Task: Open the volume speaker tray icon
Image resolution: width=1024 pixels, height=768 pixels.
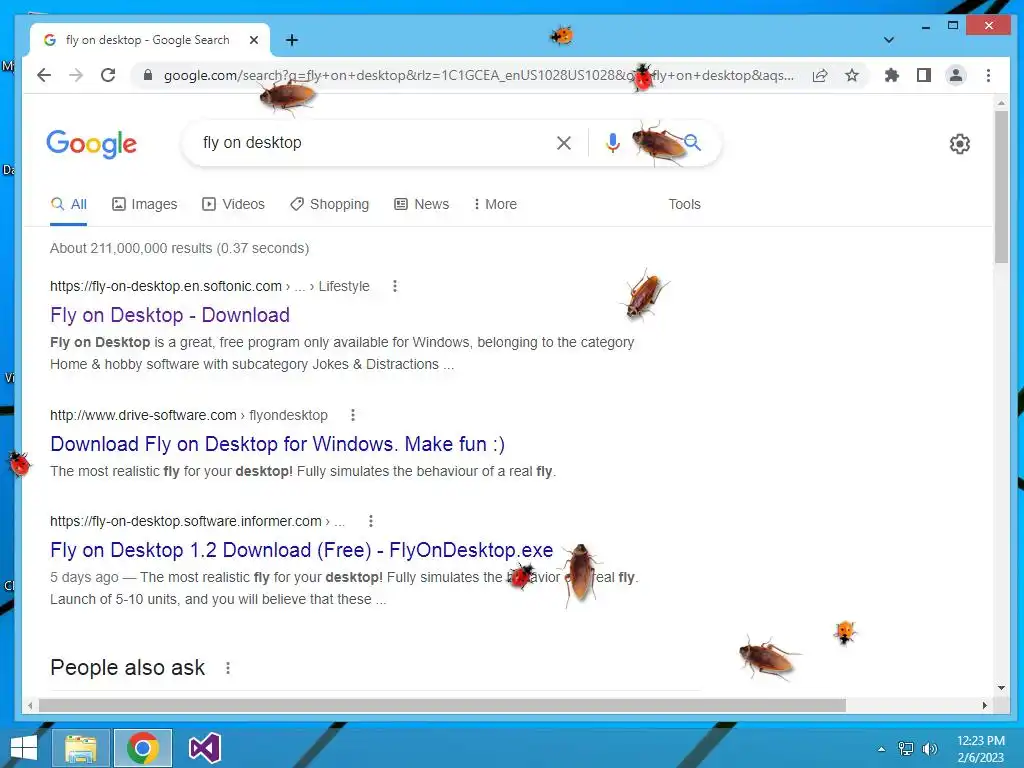Action: tap(929, 749)
